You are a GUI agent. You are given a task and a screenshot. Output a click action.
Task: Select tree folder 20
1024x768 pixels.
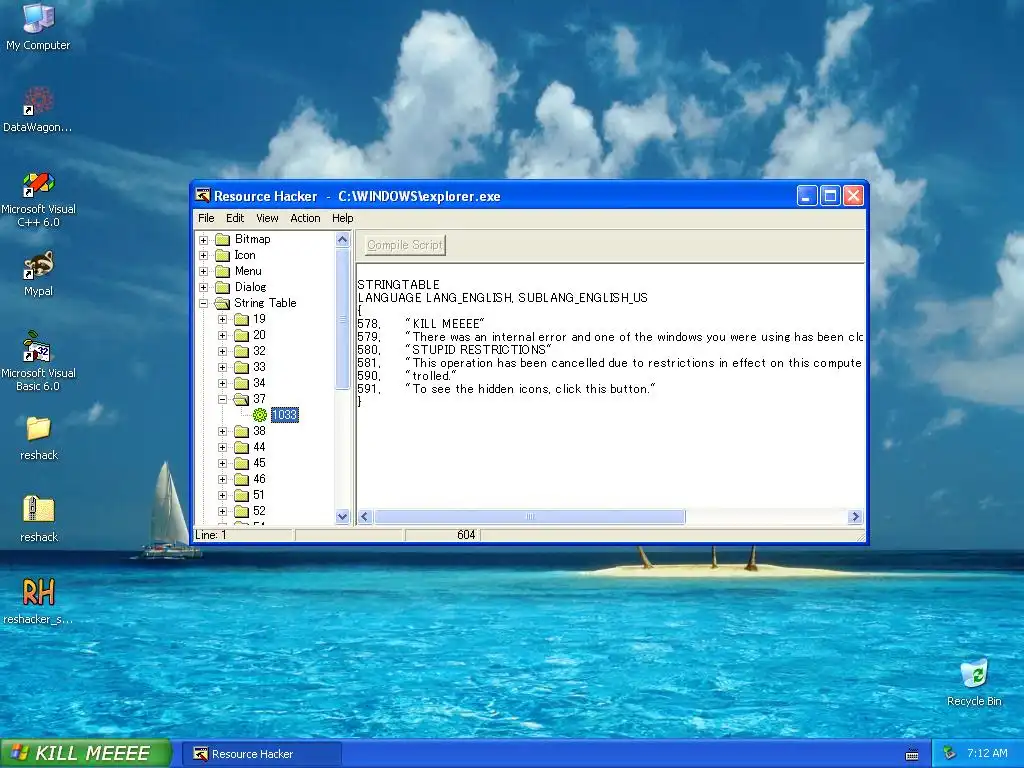[x=259, y=335]
